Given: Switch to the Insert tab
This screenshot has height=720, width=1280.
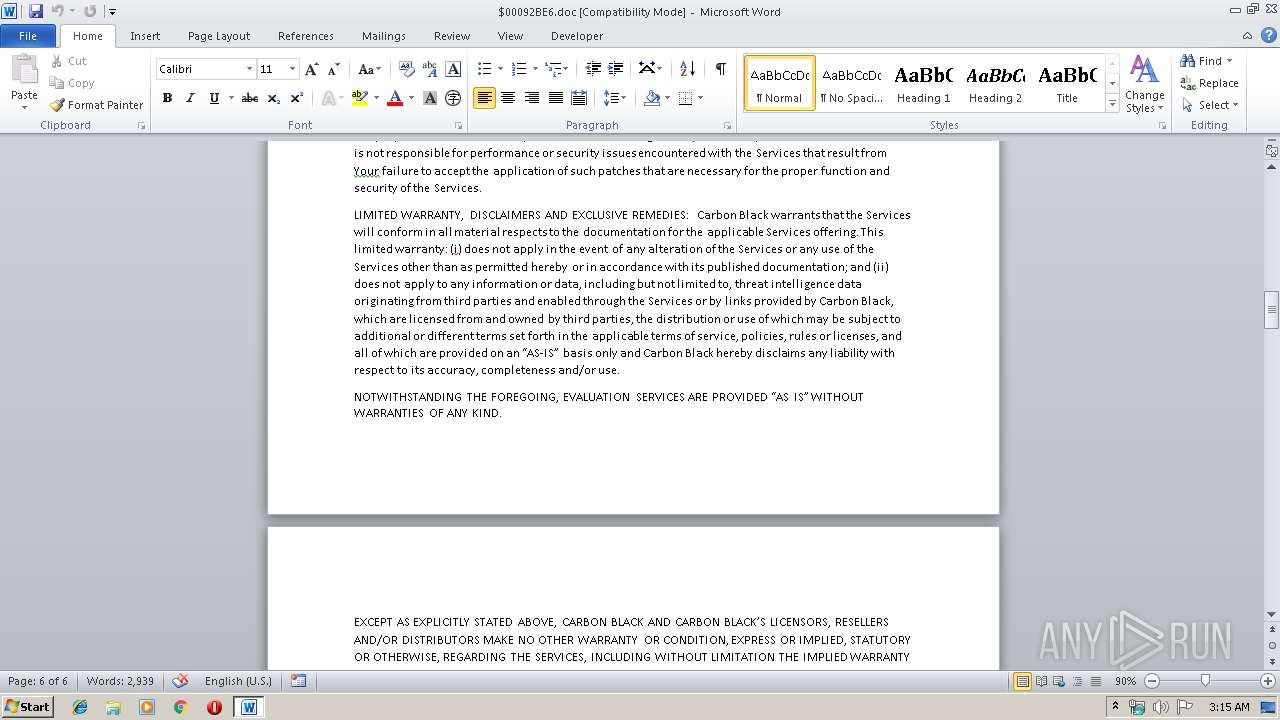Looking at the screenshot, I should 145,36.
